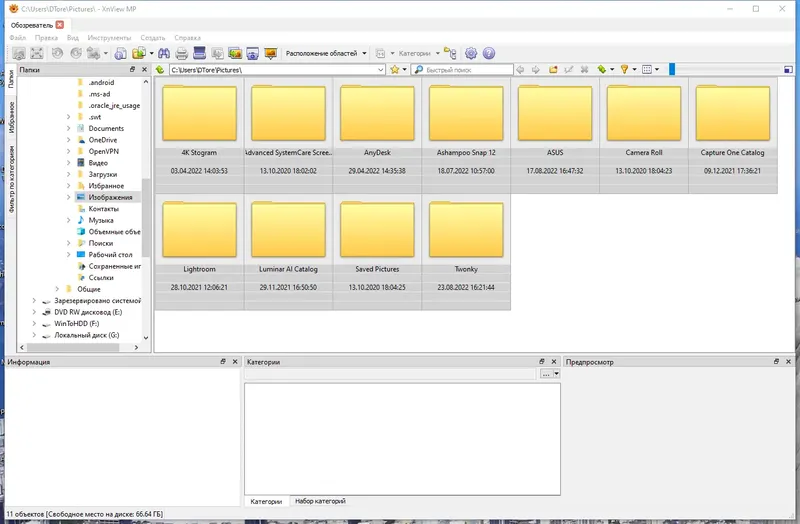
Task: Close the Предпросмотр panel
Action: tap(788, 361)
